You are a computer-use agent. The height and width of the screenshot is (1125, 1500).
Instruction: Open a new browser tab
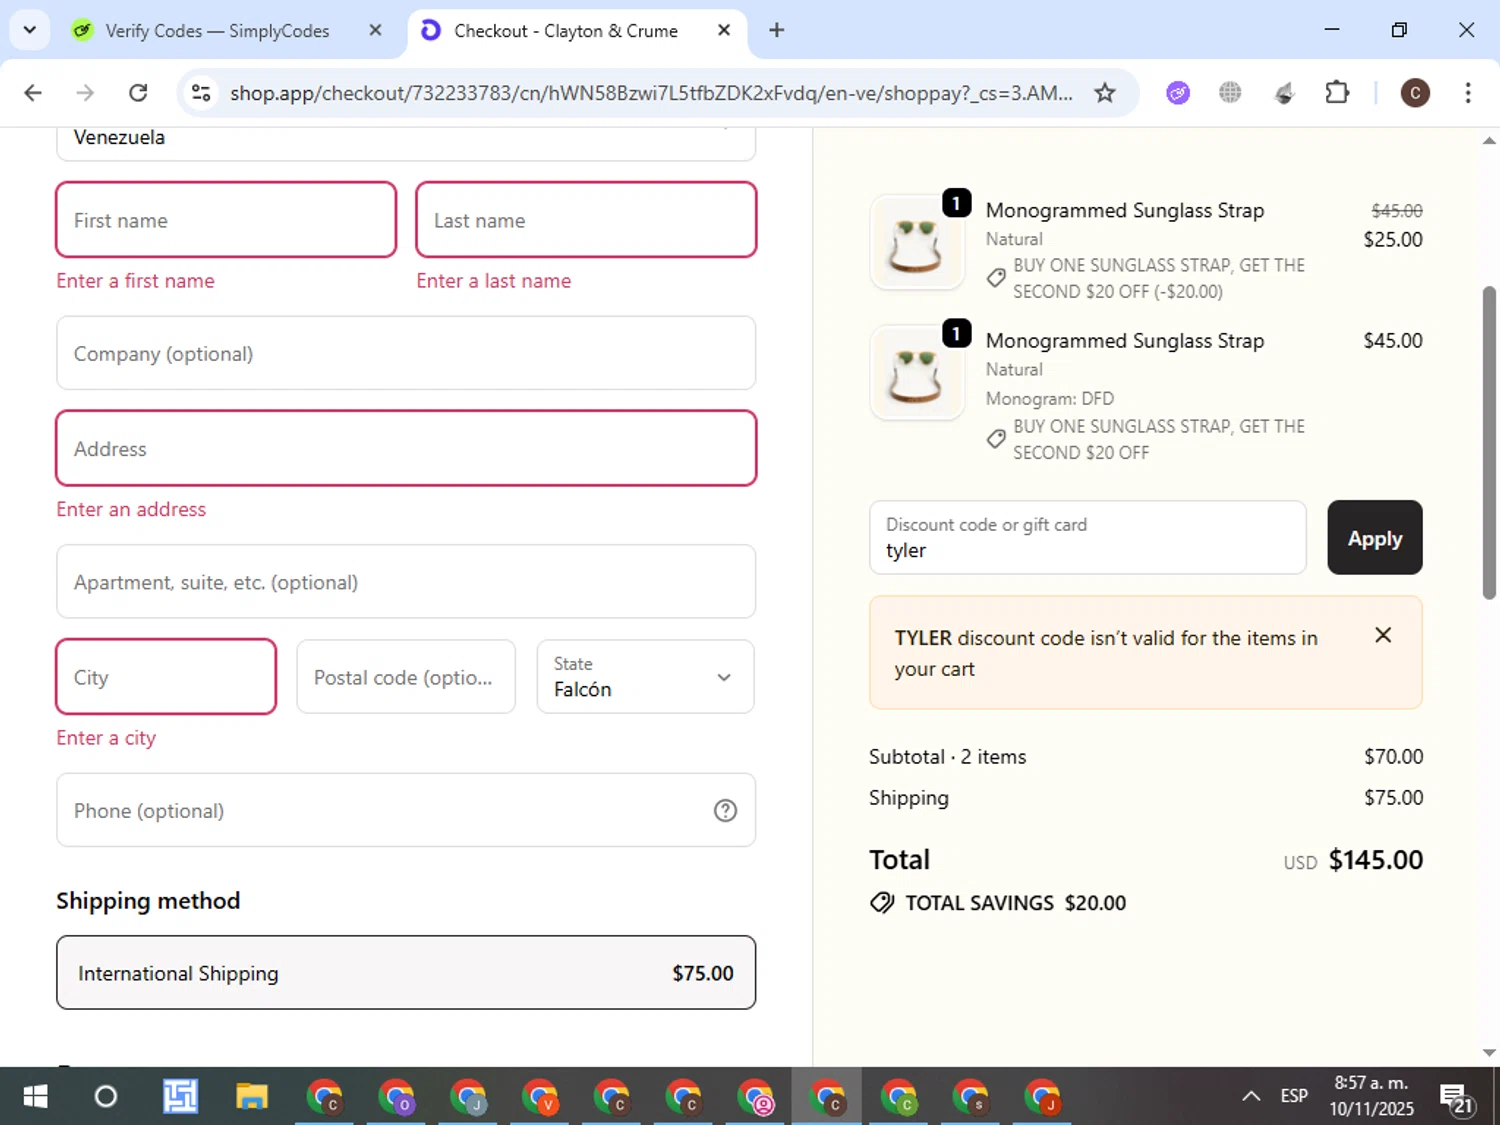[x=776, y=30]
